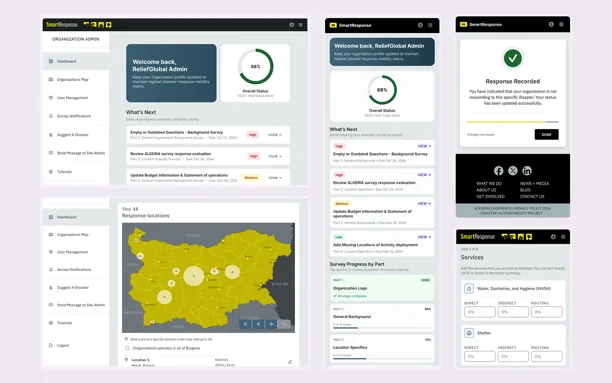Expand VIEW for desktop 'Update Budget Information' row
The height and width of the screenshot is (383, 612).
(x=275, y=178)
